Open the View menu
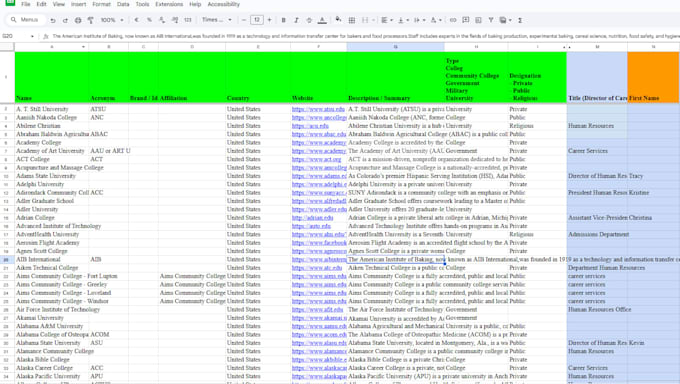 click(59, 4)
